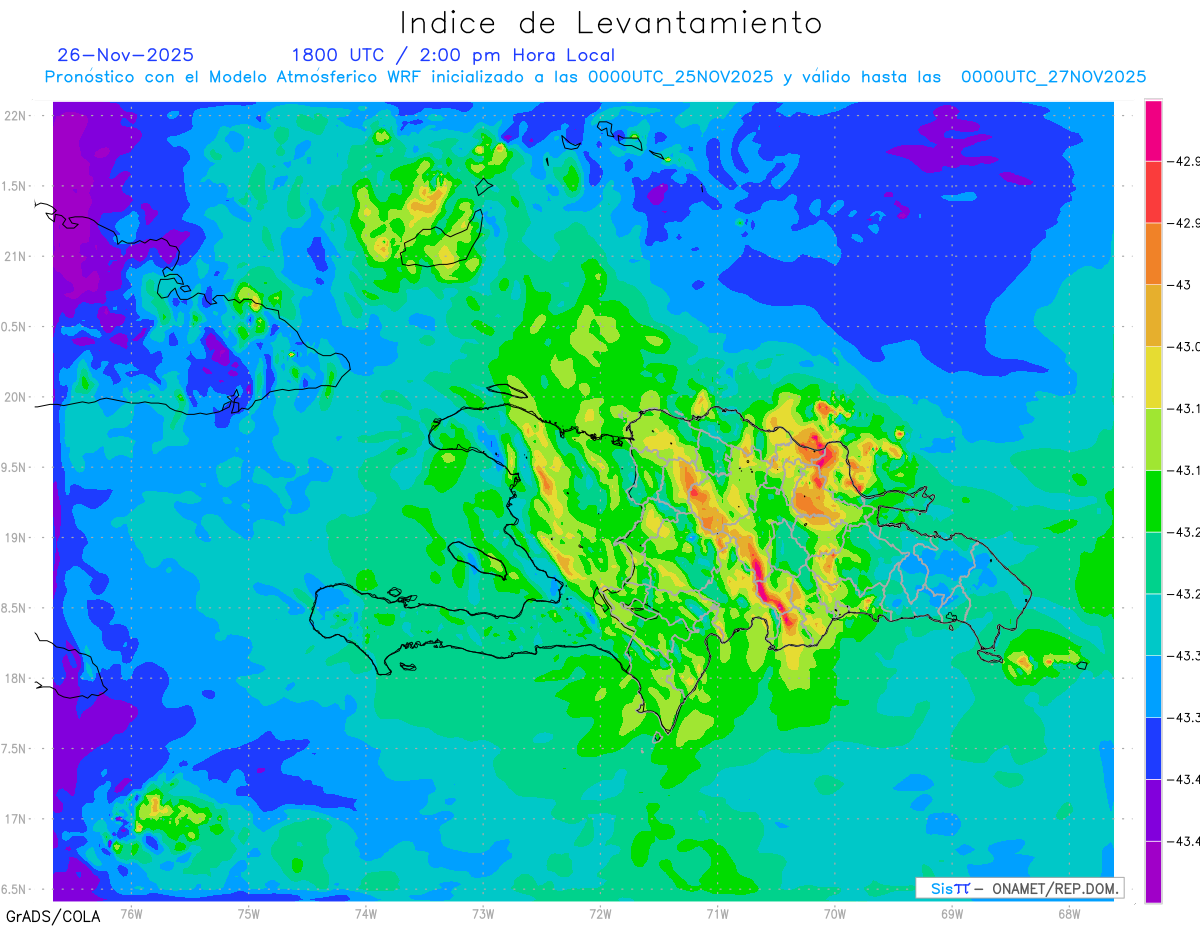Click the '73W' longitude axis label
The height and width of the screenshot is (927, 1200).
[483, 913]
